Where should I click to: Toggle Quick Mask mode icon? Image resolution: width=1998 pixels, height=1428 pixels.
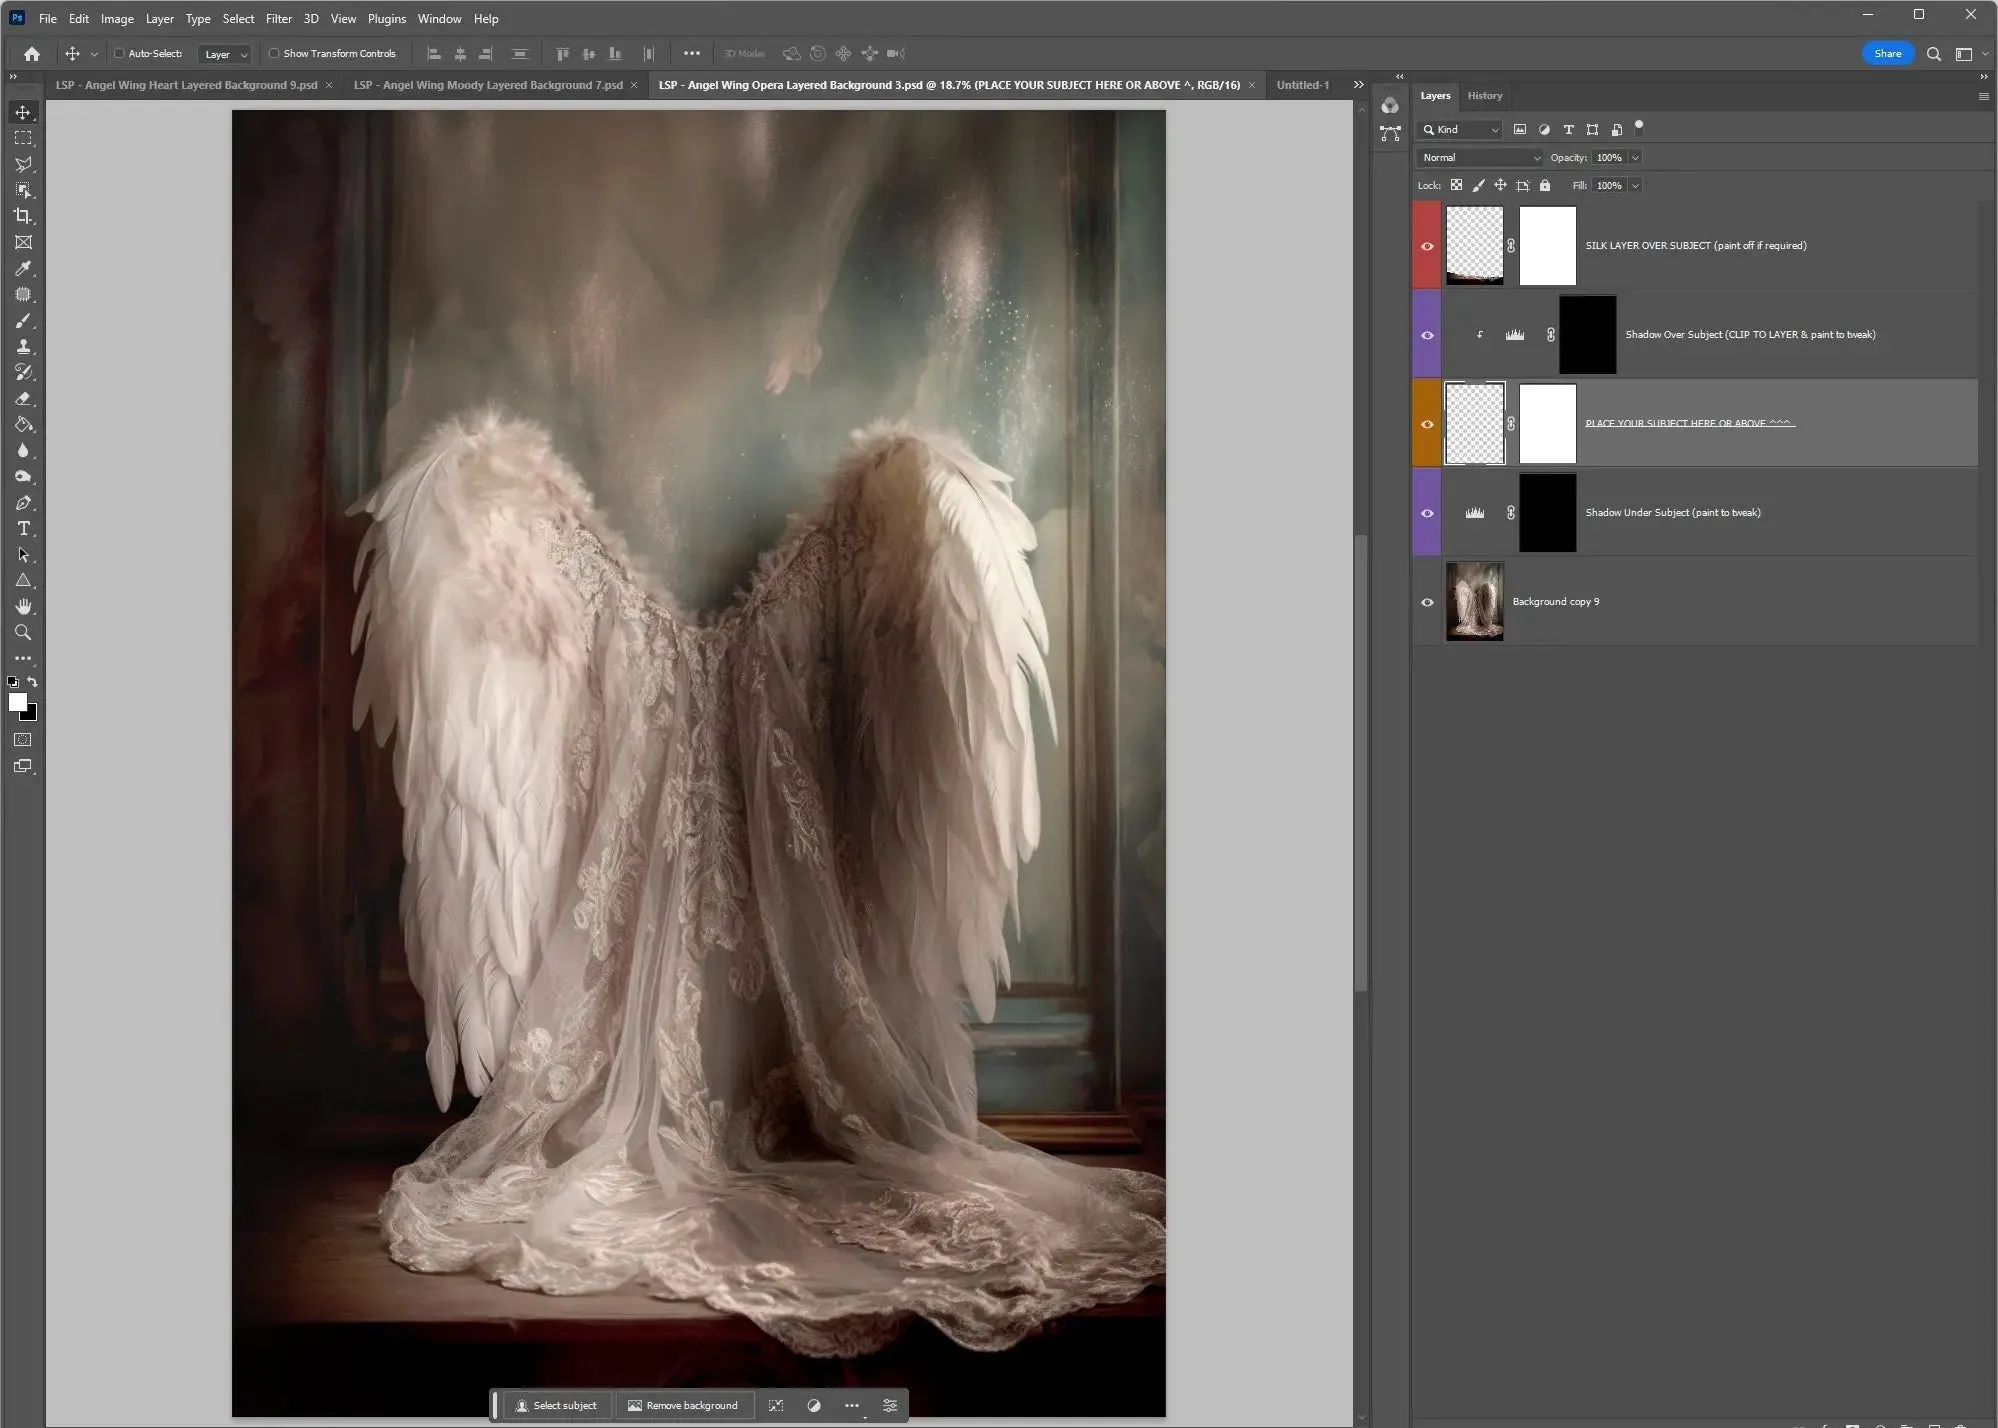tap(23, 740)
